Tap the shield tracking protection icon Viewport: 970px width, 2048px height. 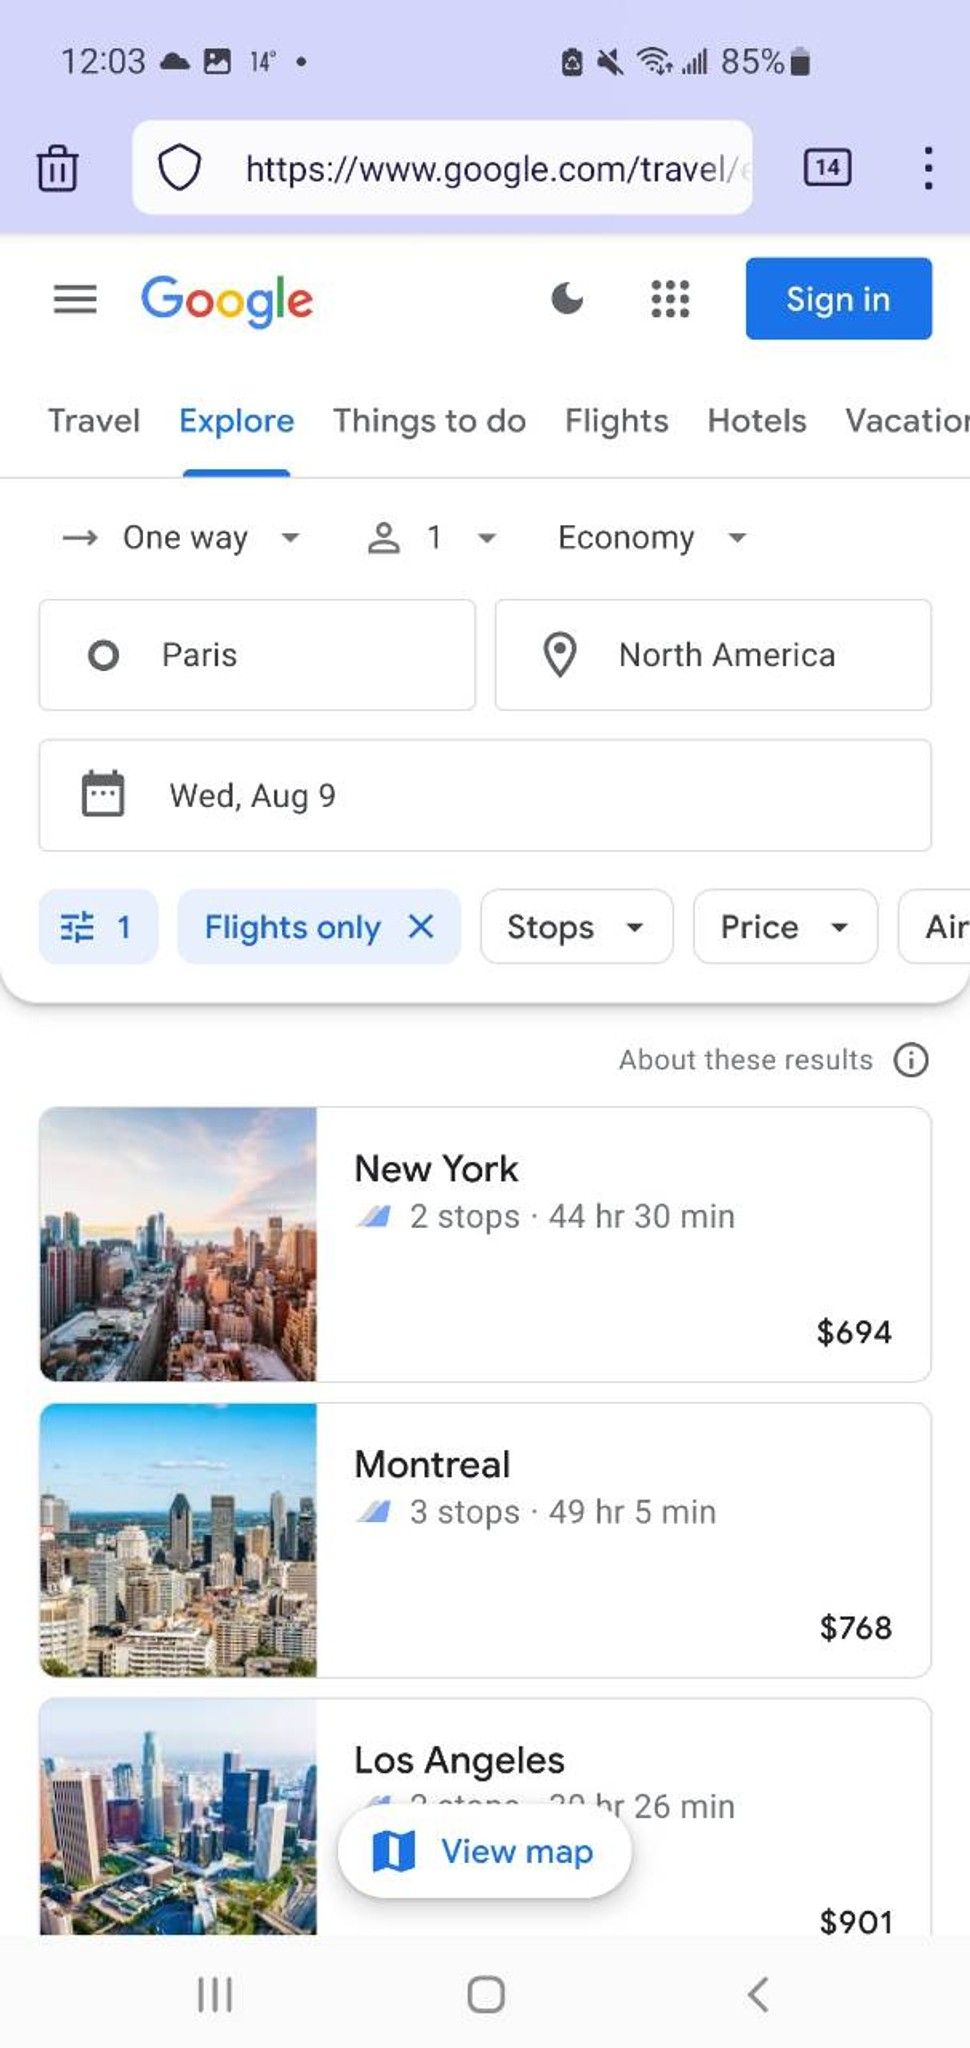[180, 168]
